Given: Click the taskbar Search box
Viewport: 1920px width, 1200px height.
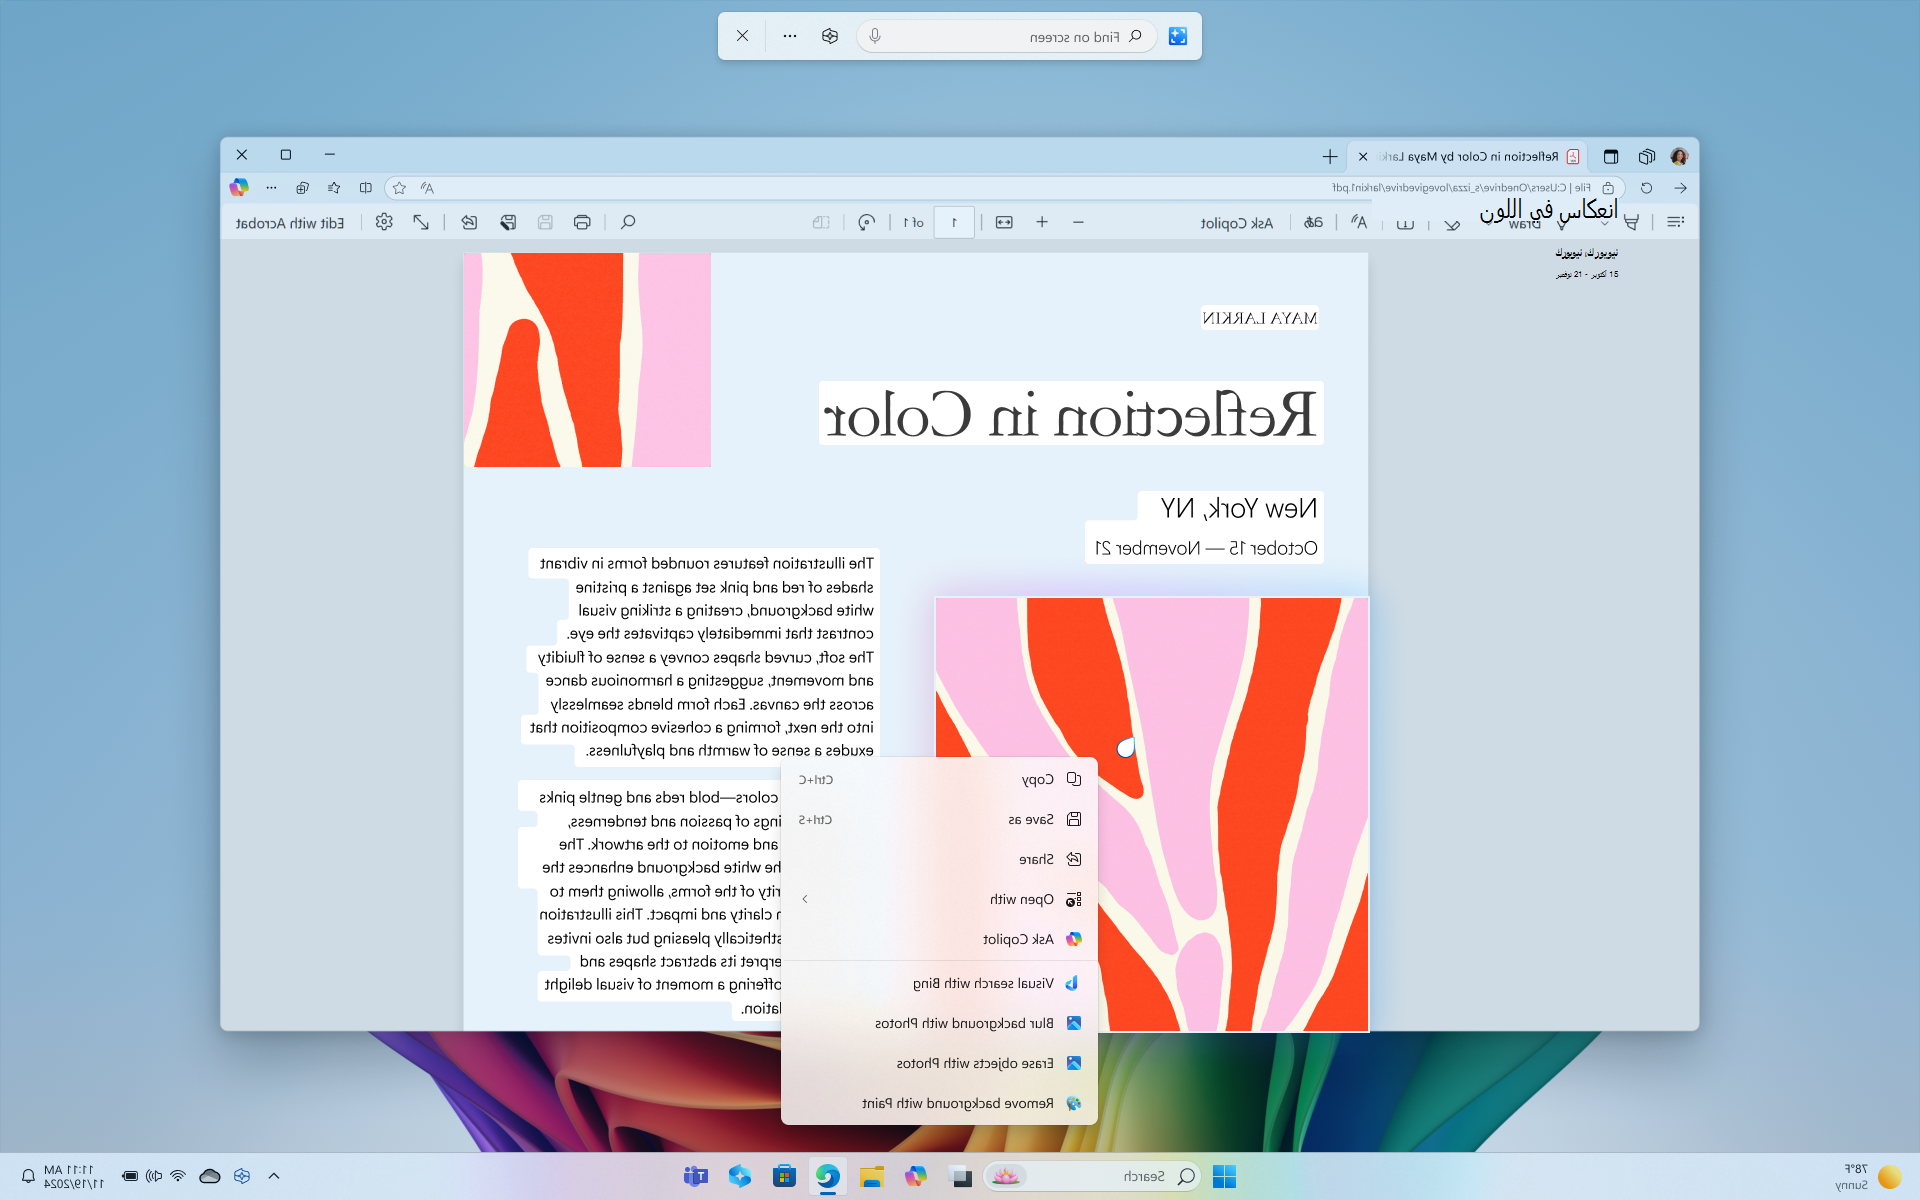Looking at the screenshot, I should (x=1093, y=1176).
